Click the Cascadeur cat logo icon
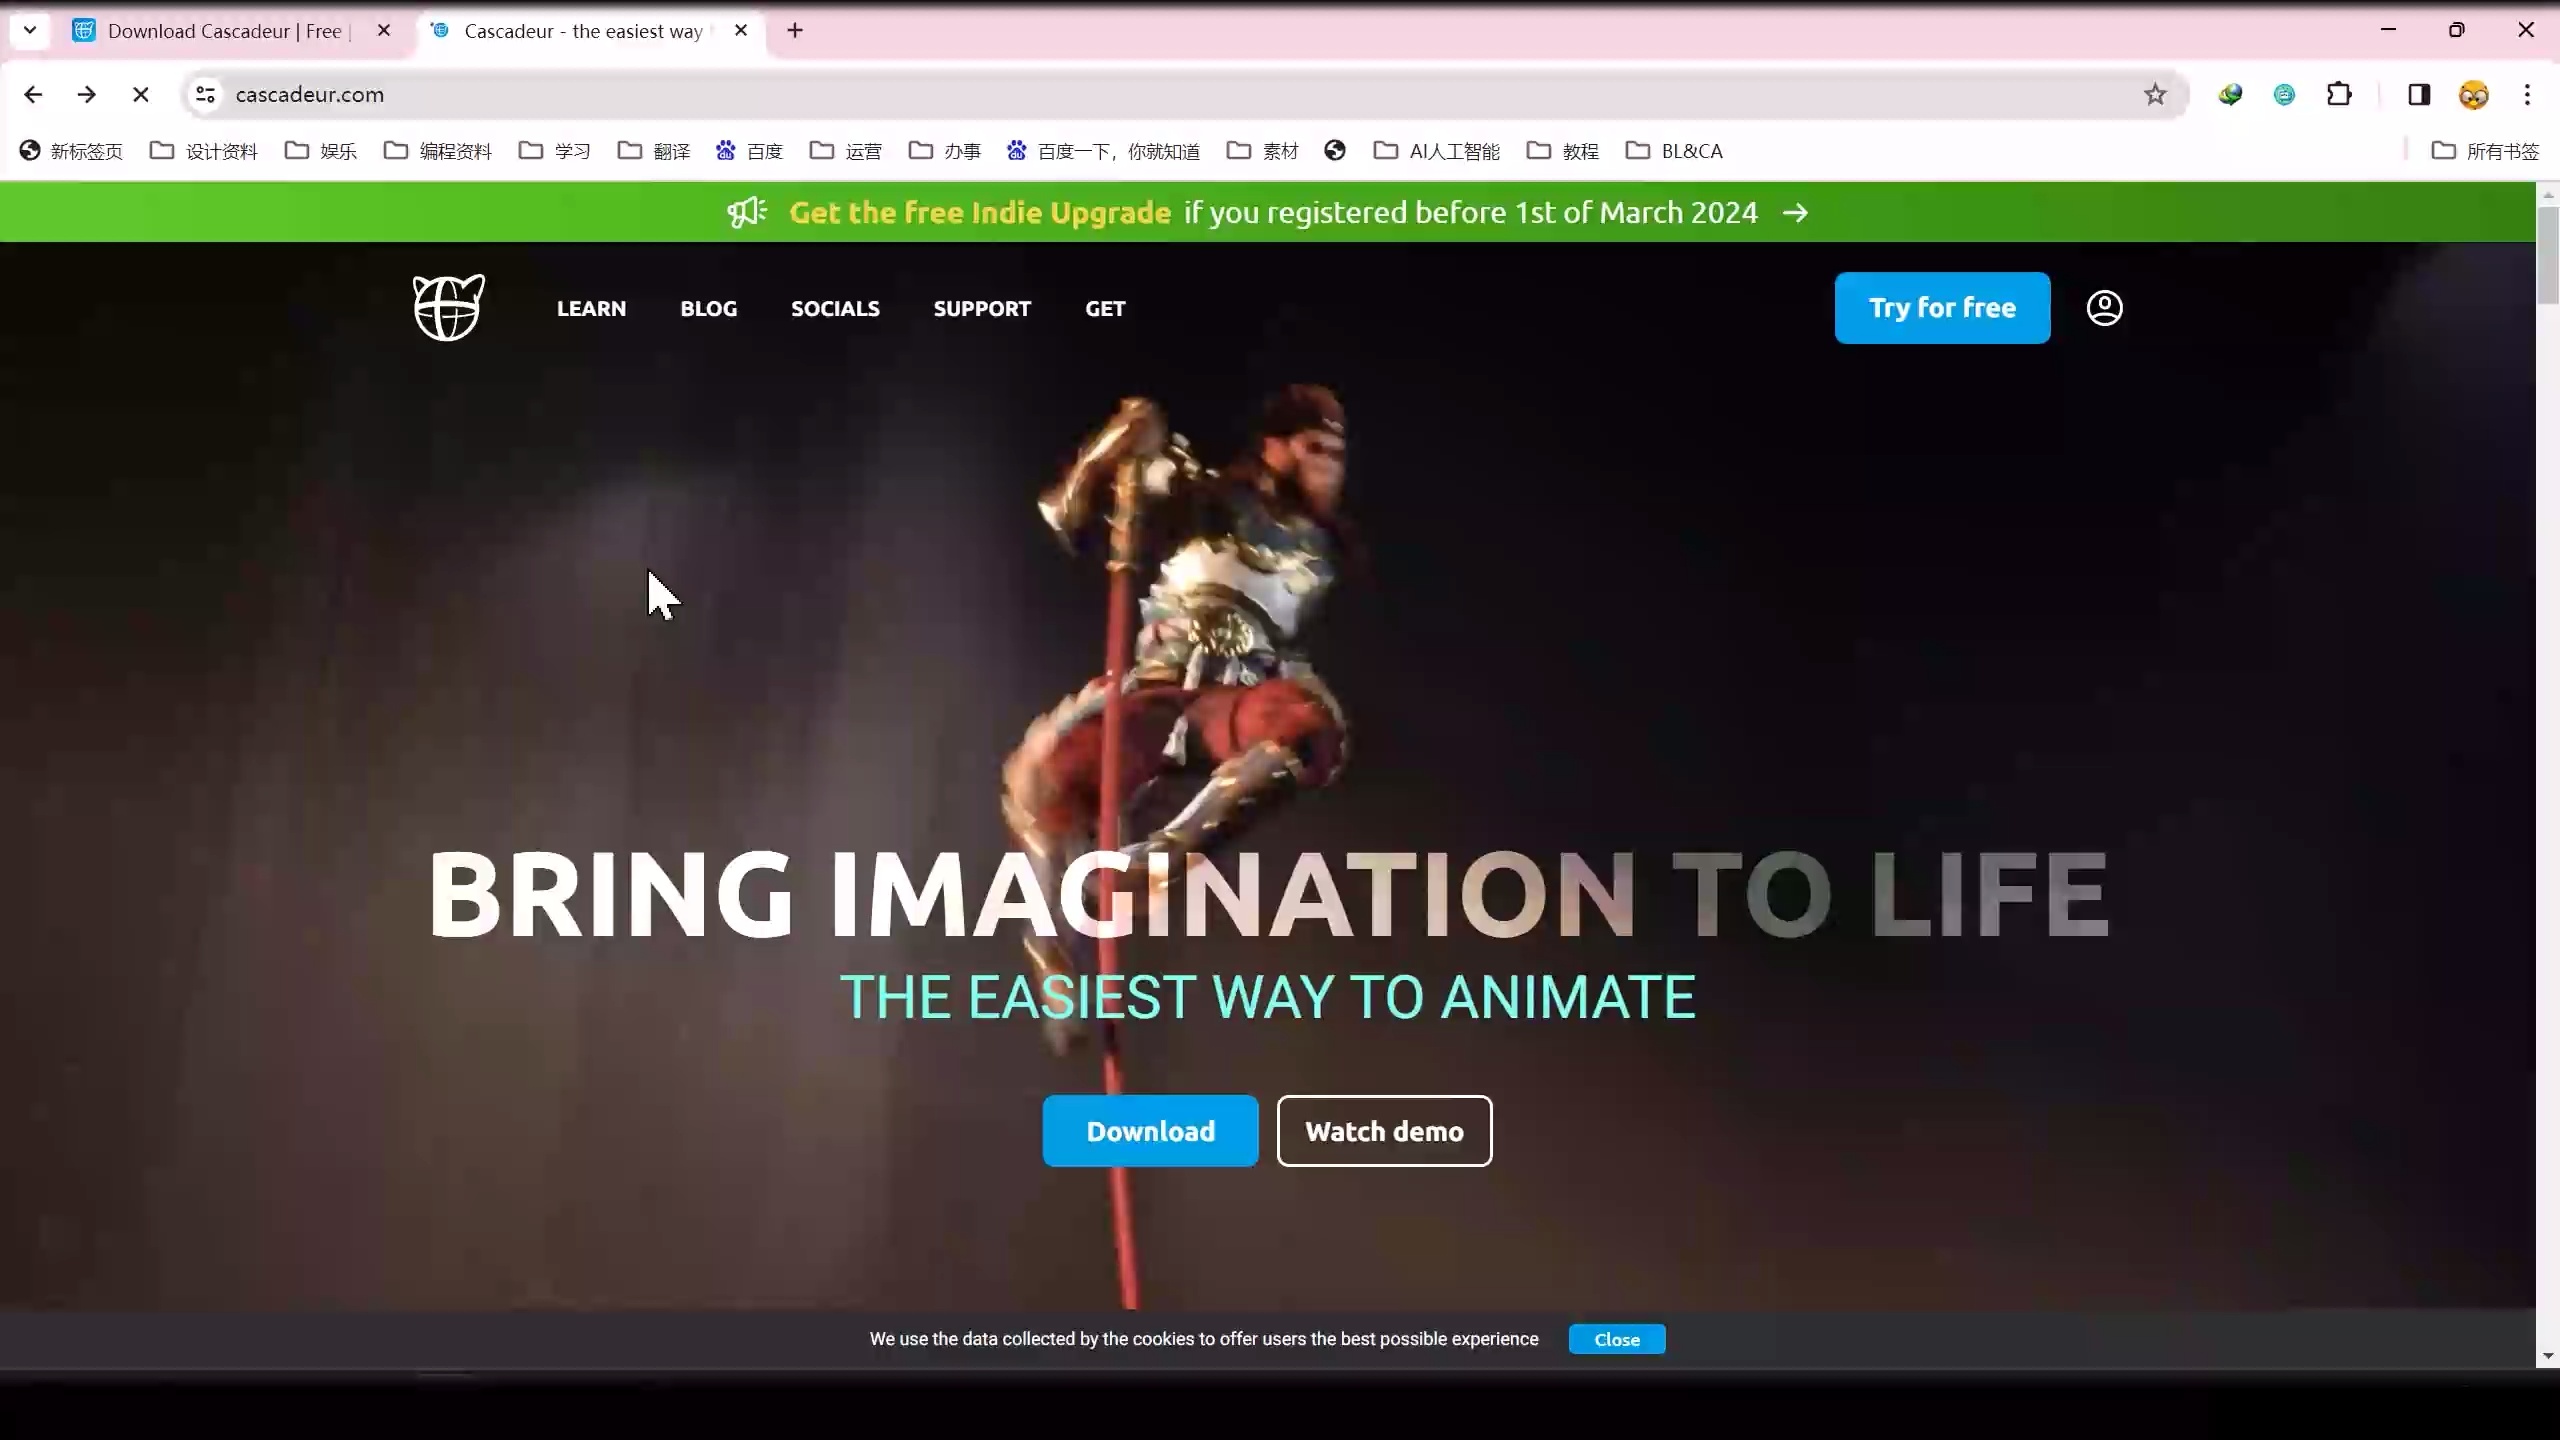The width and height of the screenshot is (2560, 1440). pos(448,307)
